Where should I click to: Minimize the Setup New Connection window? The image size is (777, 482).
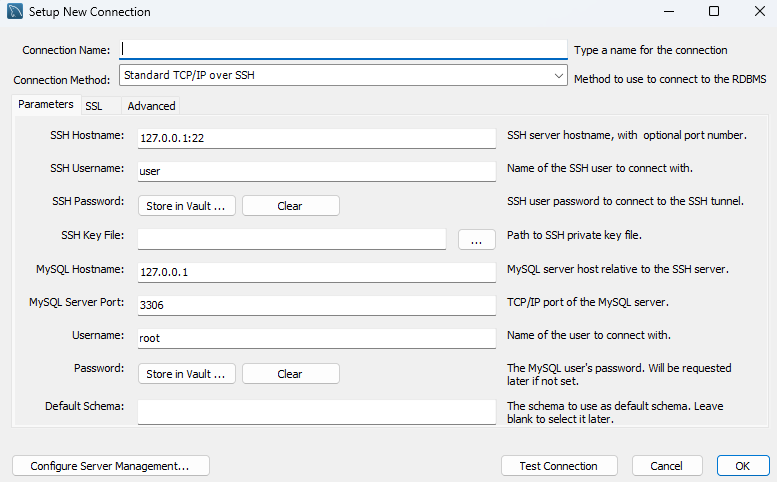tap(669, 11)
